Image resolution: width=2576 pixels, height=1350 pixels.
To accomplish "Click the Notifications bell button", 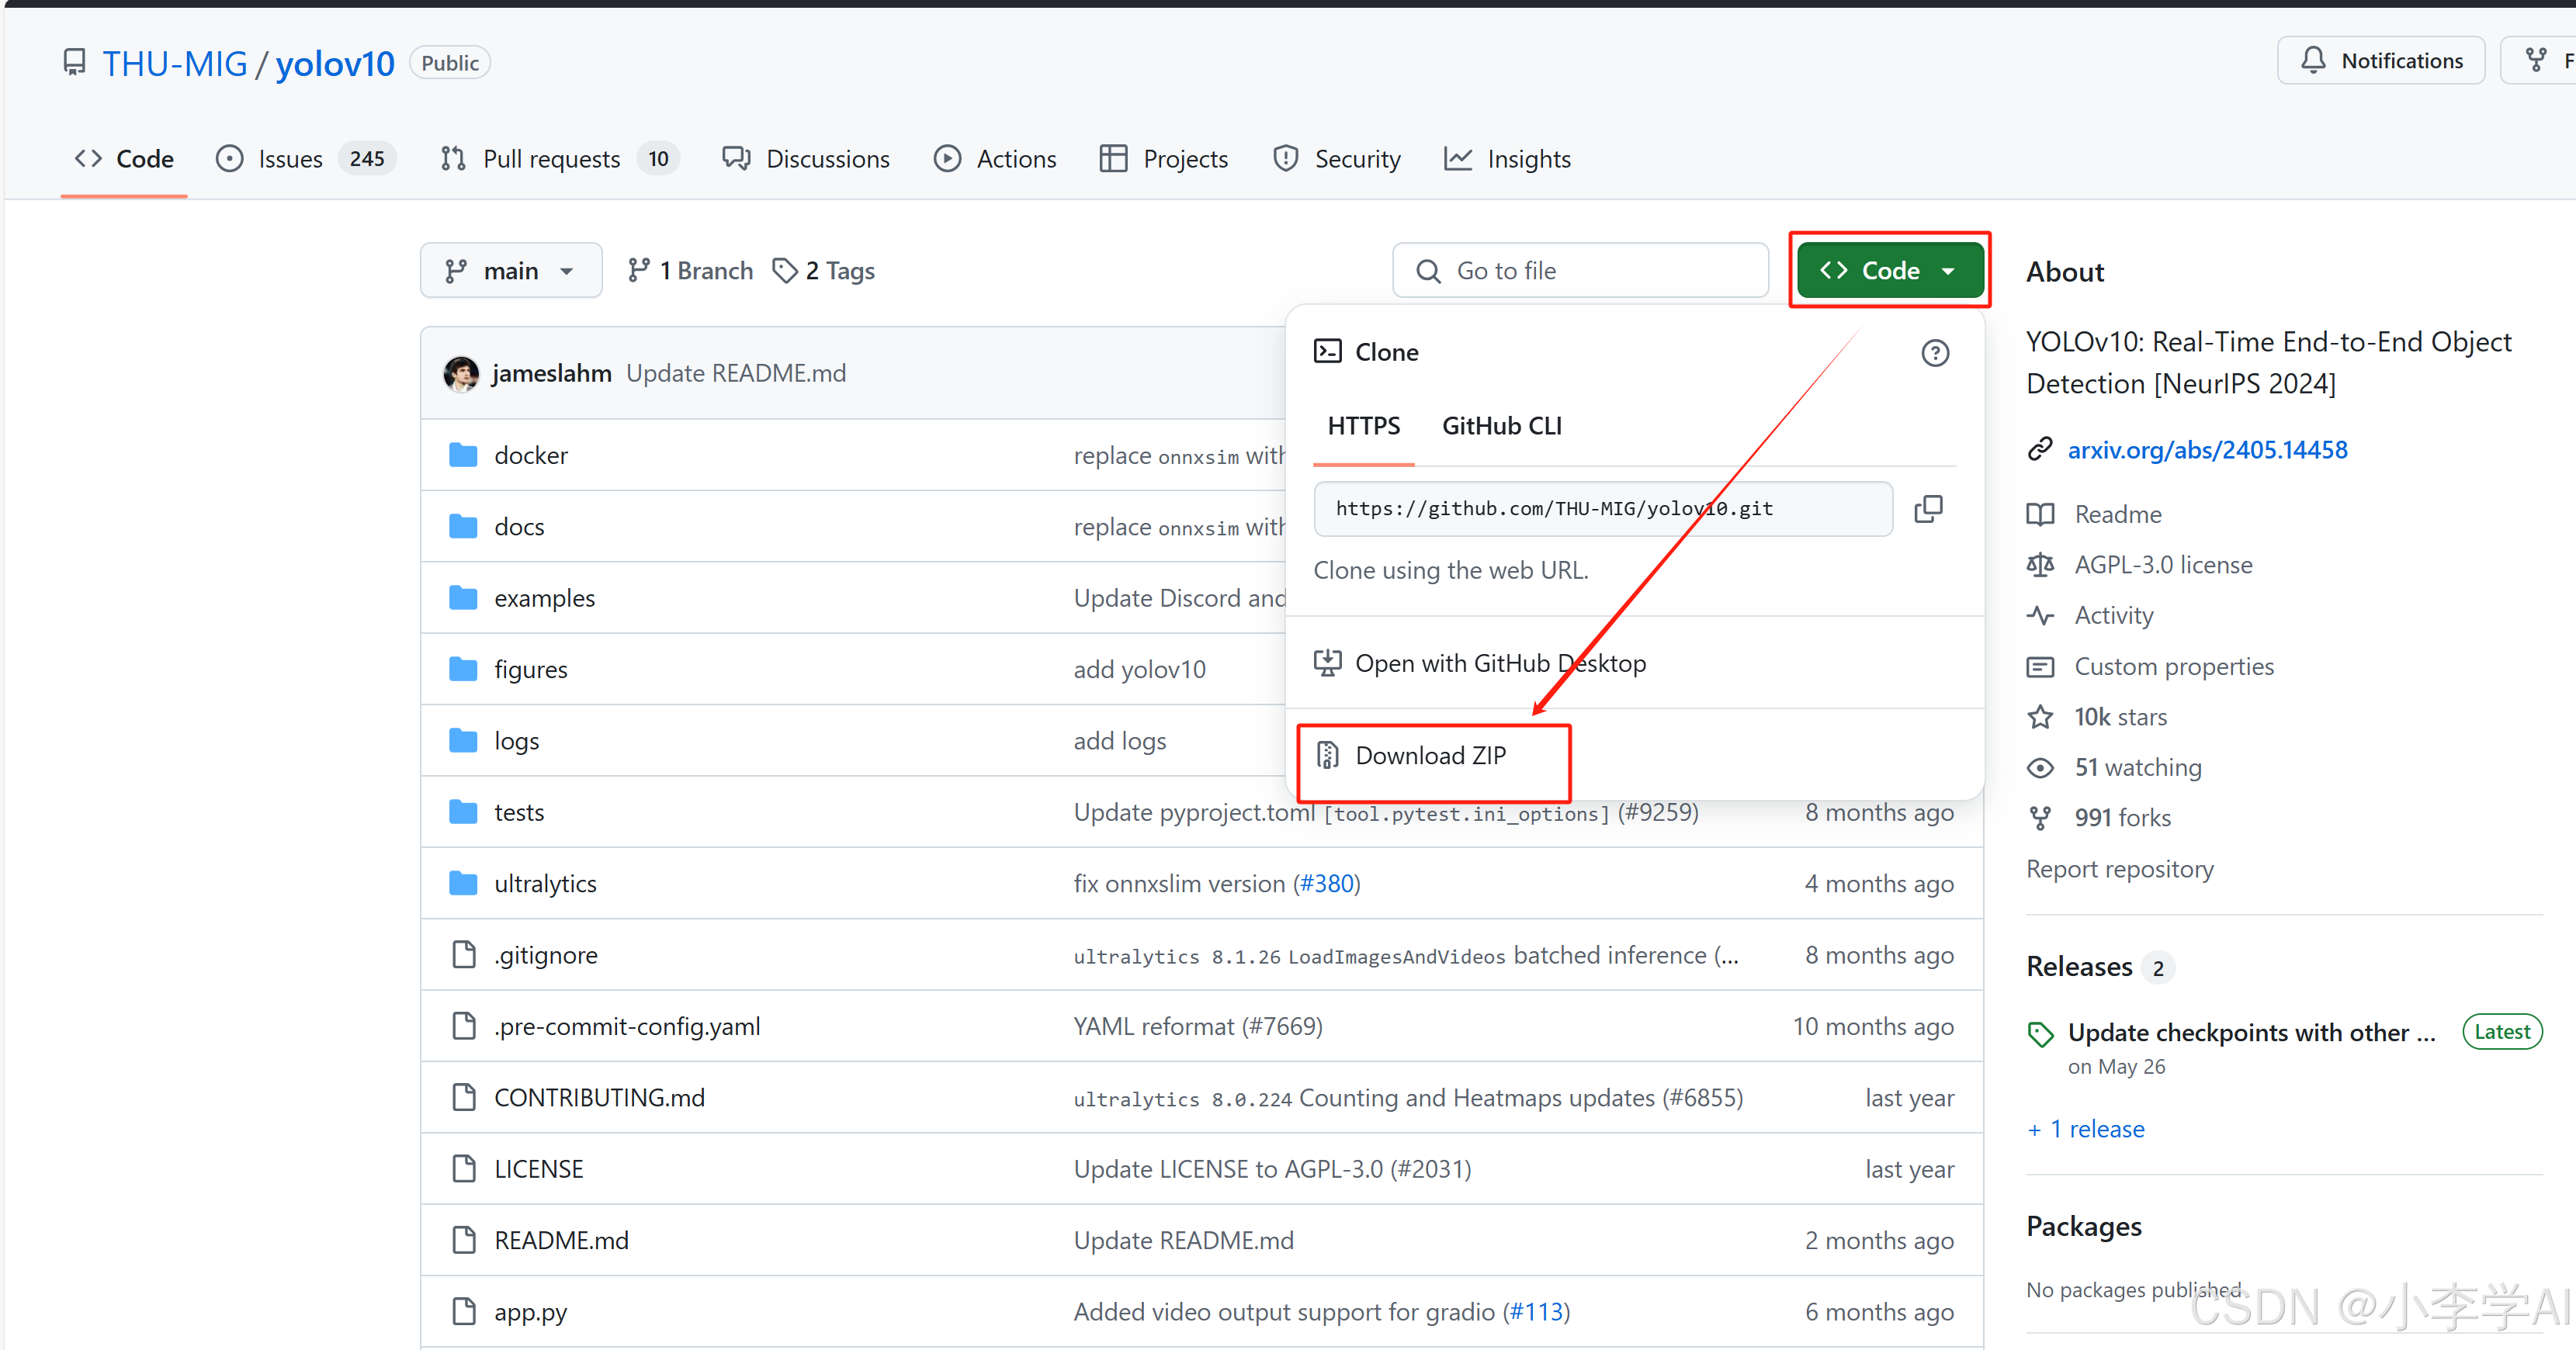I will [x=2380, y=61].
